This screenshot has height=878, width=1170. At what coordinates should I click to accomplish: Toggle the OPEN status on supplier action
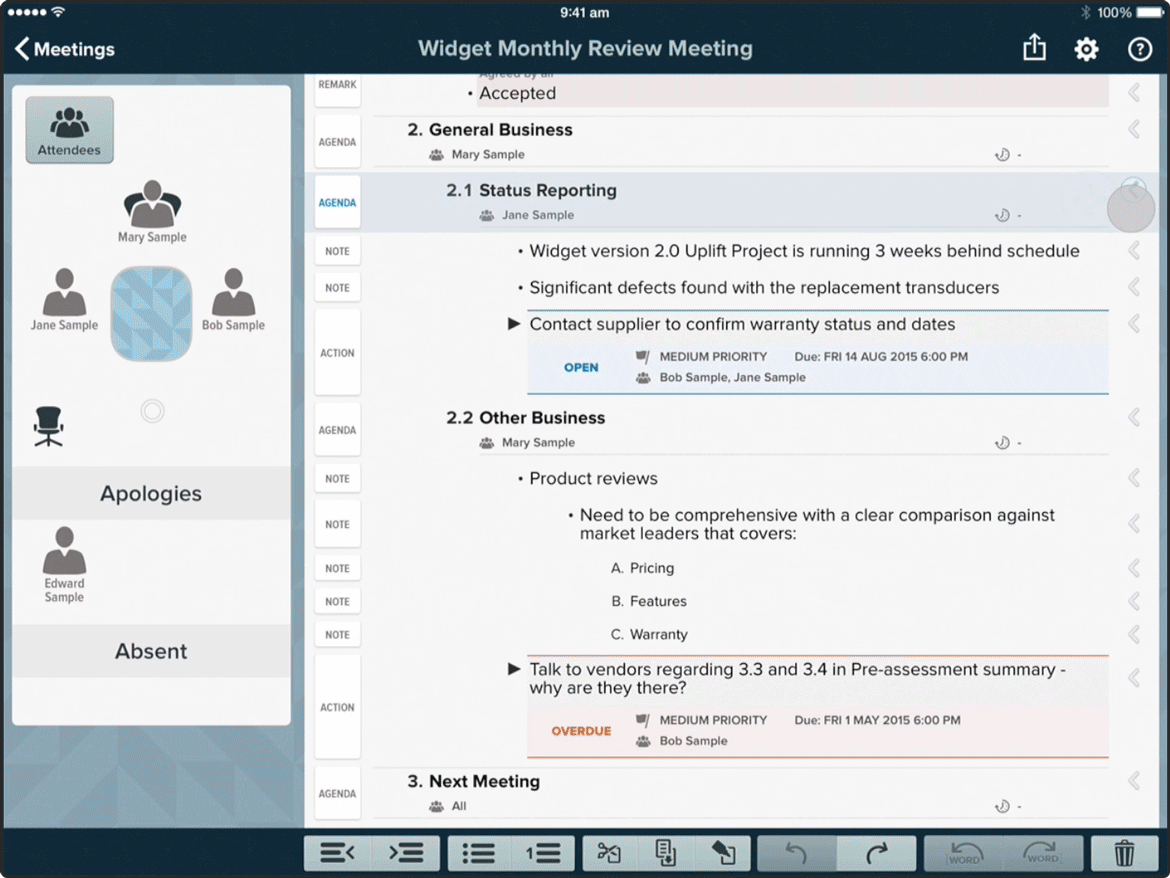click(x=581, y=367)
